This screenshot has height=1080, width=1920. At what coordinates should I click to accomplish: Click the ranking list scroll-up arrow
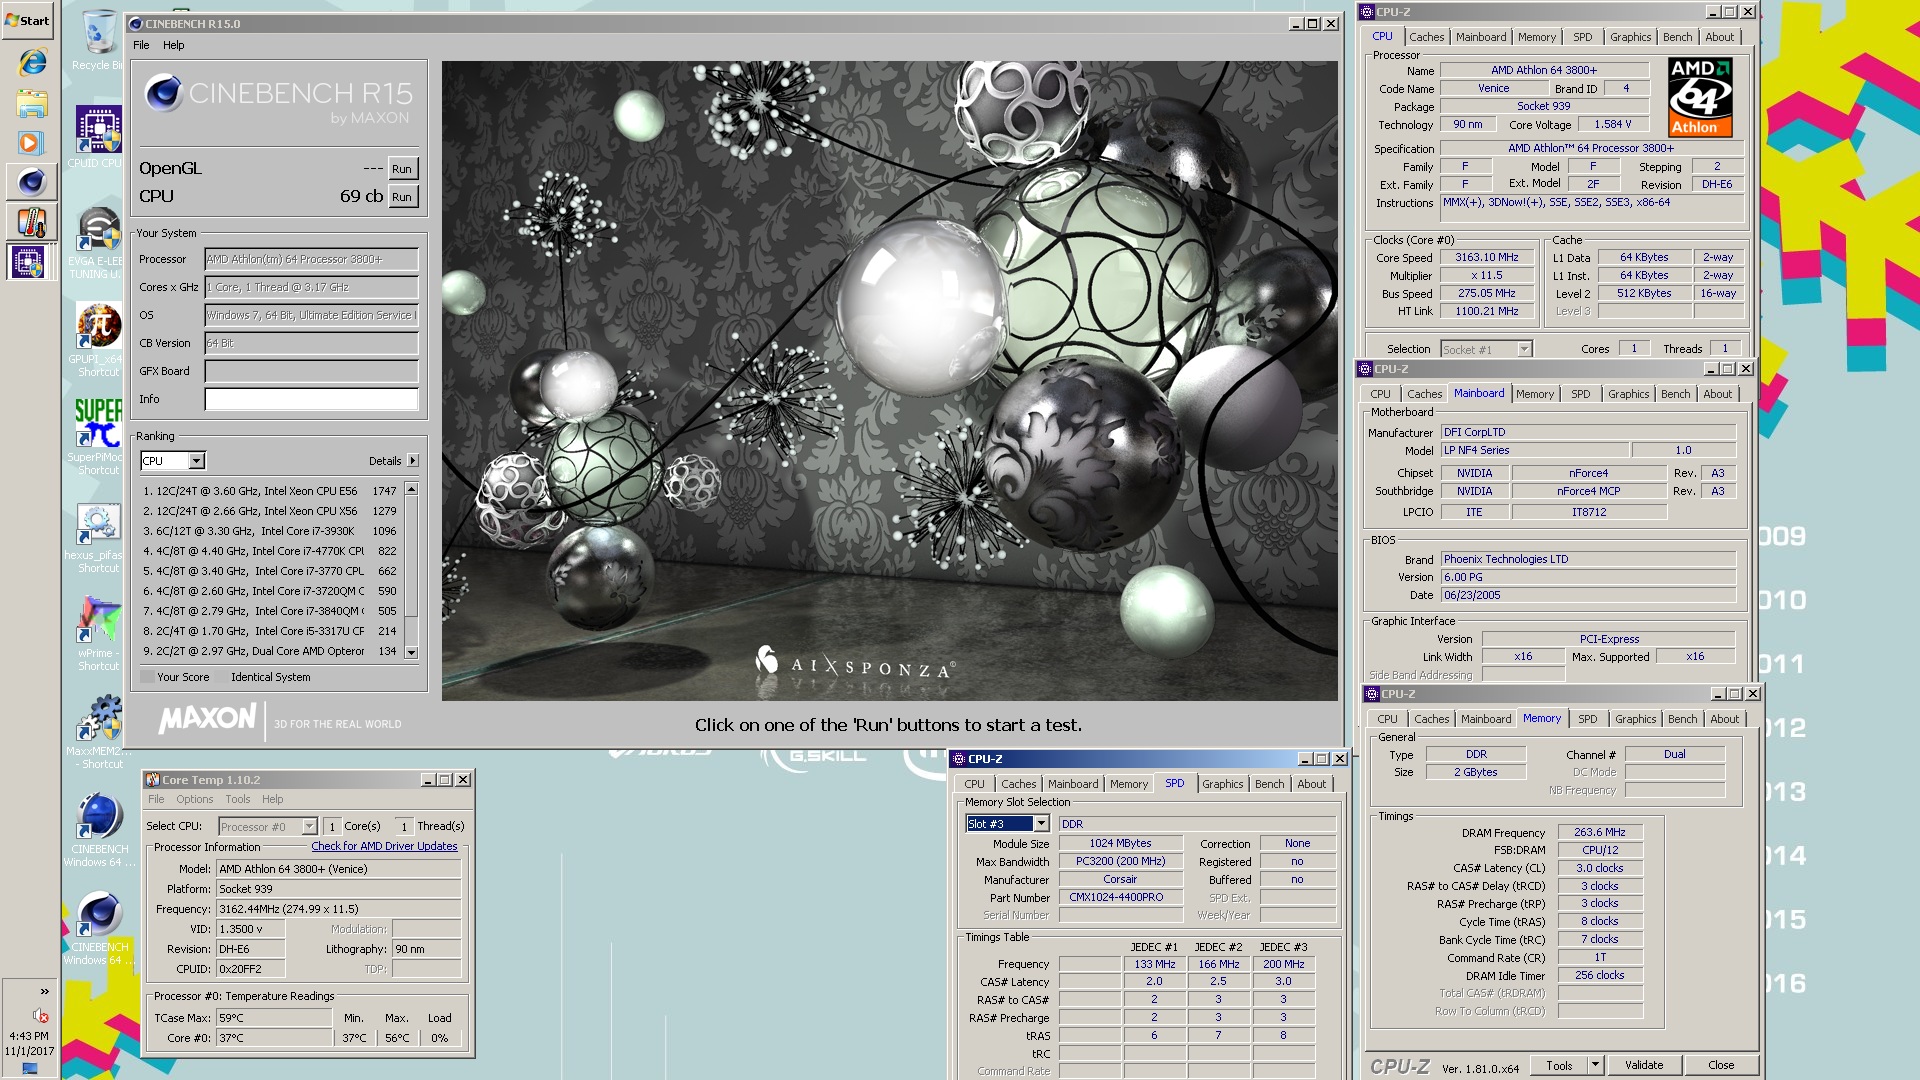pyautogui.click(x=411, y=489)
